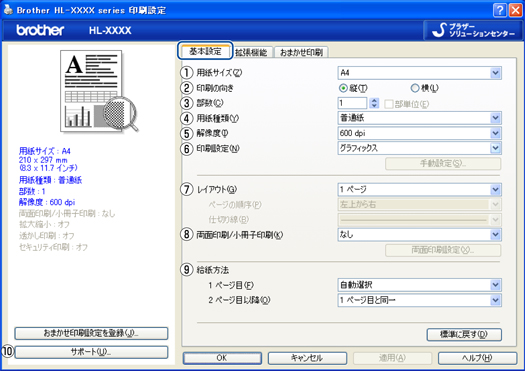The width and height of the screenshot is (525, 371).
Task: Open the 両面印刷/小冊子印刷 dropdown showing なし
Action: coord(420,235)
